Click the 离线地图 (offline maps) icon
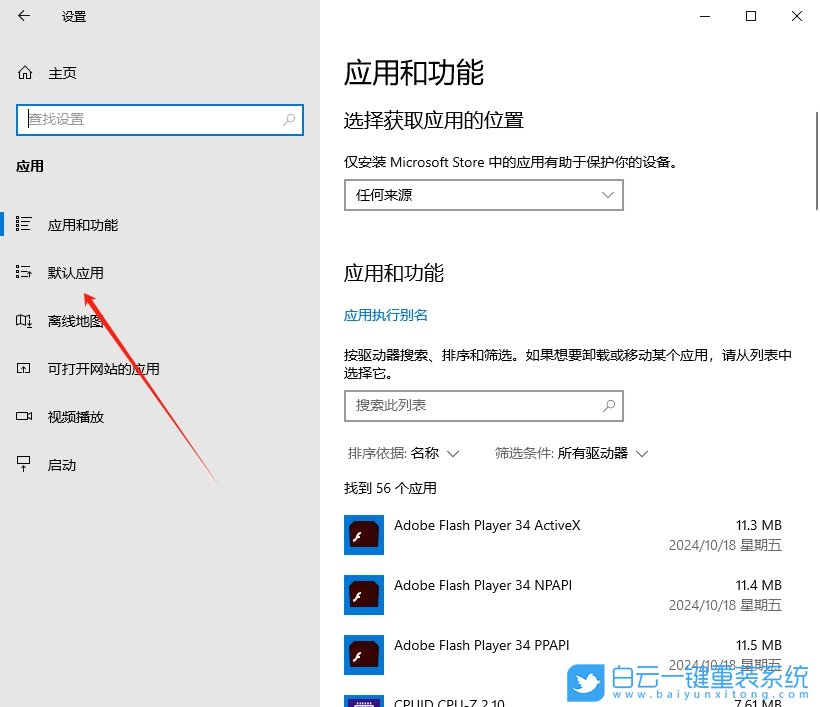The height and width of the screenshot is (707, 820). coord(23,320)
